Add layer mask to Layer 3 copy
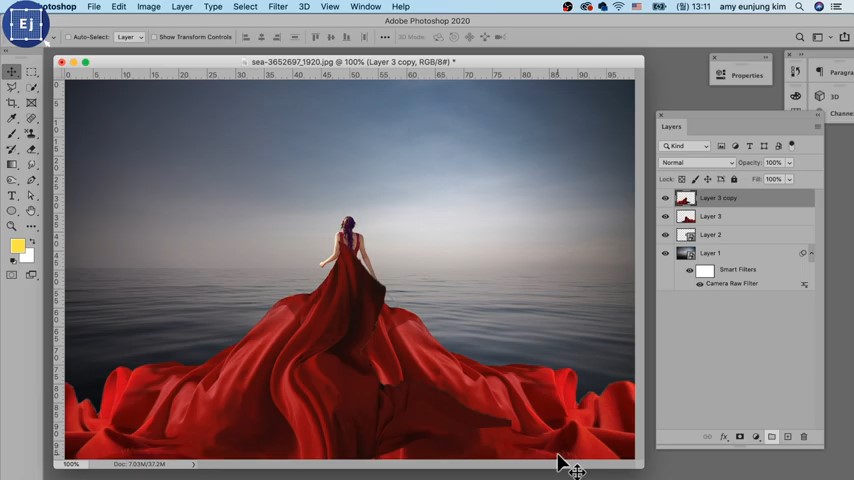854x480 pixels. (740, 436)
